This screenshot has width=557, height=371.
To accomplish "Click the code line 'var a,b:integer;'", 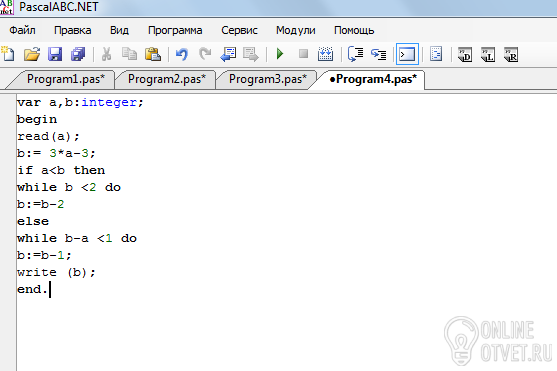I will pyautogui.click(x=80, y=103).
